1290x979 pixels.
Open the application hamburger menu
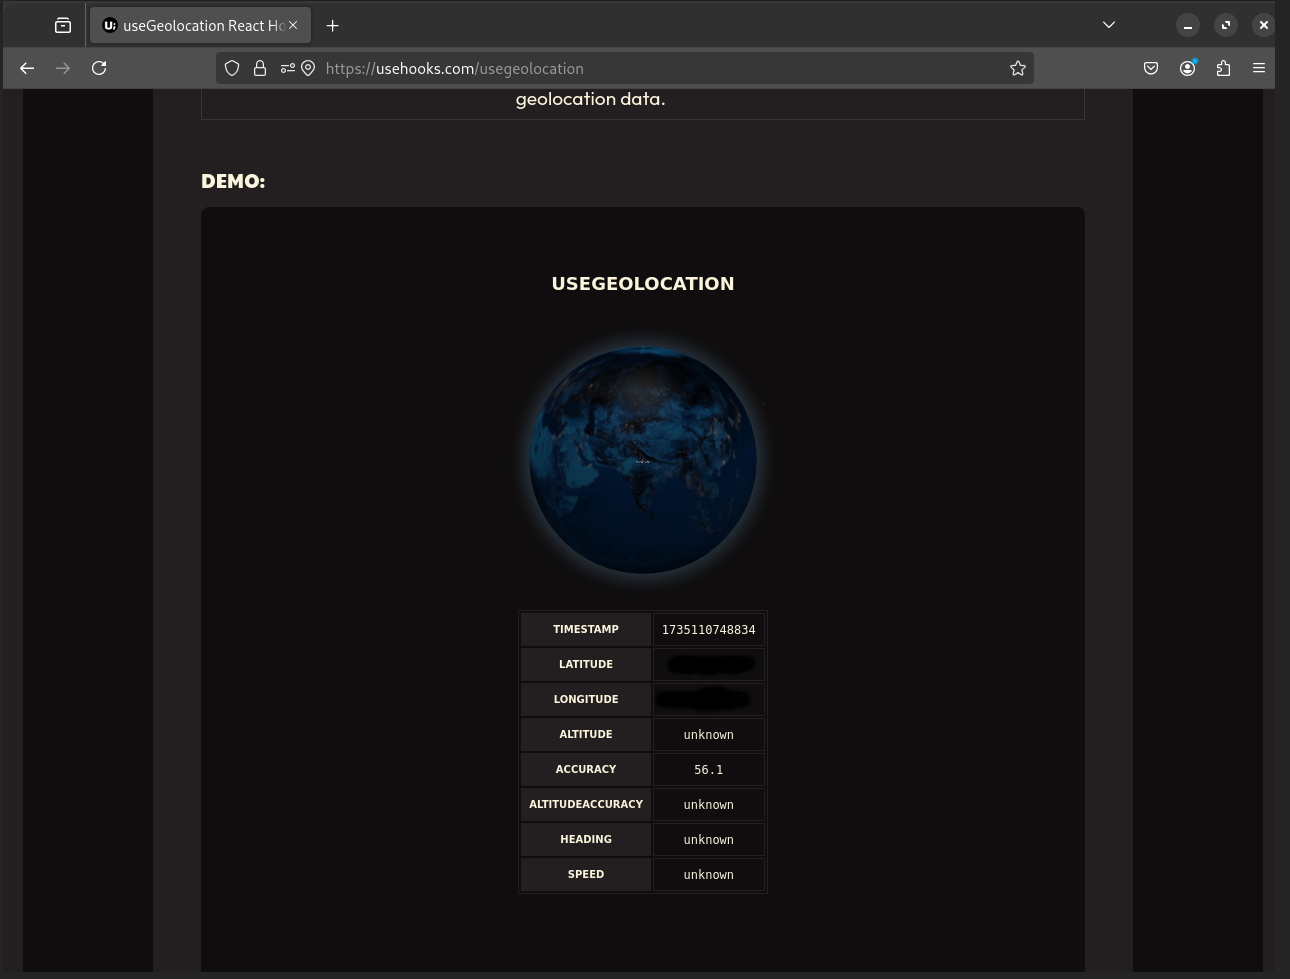(1259, 68)
